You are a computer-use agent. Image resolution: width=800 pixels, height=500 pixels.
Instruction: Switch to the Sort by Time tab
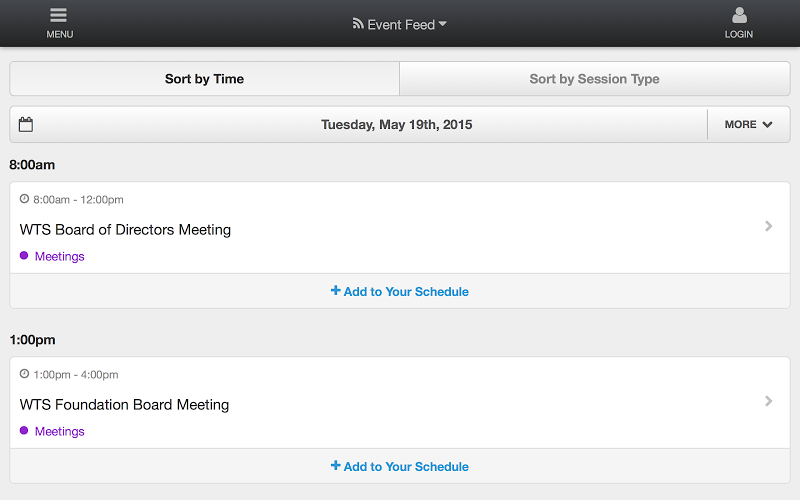[x=204, y=79]
